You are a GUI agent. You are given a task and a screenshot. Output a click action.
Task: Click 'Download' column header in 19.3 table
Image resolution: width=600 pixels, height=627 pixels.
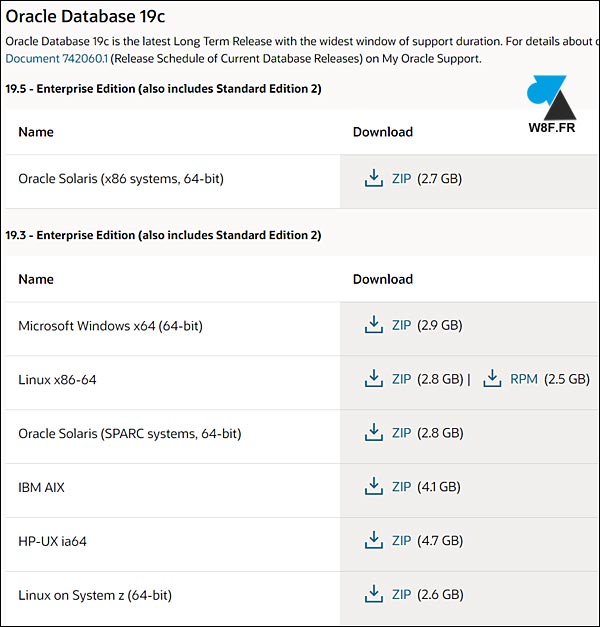tap(383, 279)
